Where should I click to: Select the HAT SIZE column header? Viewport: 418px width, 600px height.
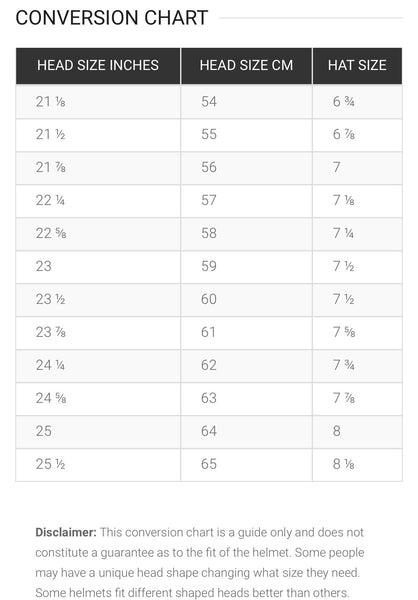click(357, 65)
